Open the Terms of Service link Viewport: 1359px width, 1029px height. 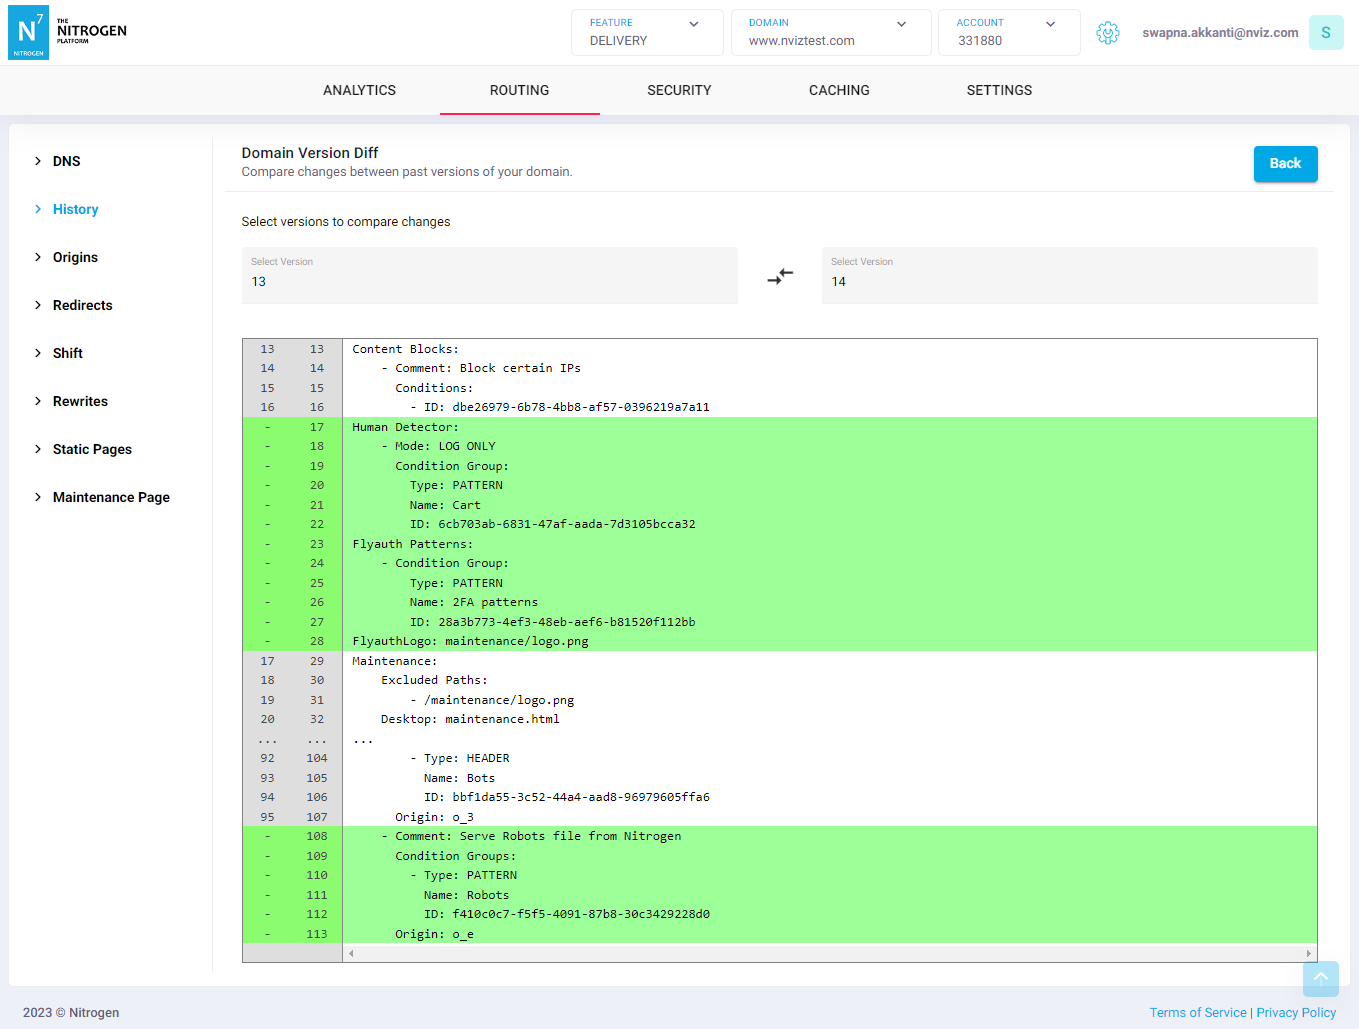(1197, 1012)
